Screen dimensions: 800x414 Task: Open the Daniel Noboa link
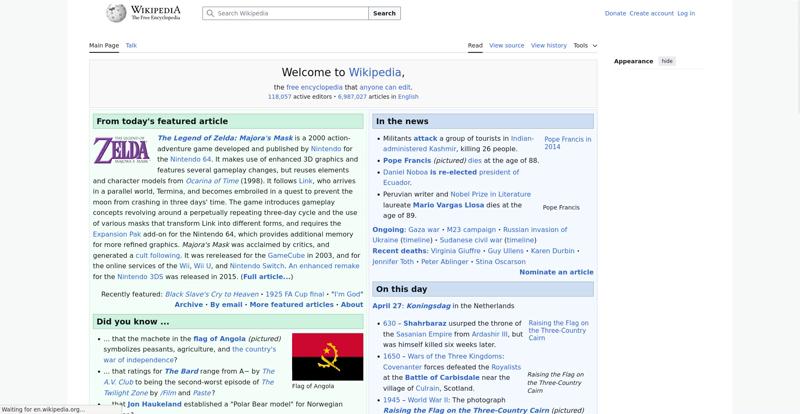tap(406, 172)
